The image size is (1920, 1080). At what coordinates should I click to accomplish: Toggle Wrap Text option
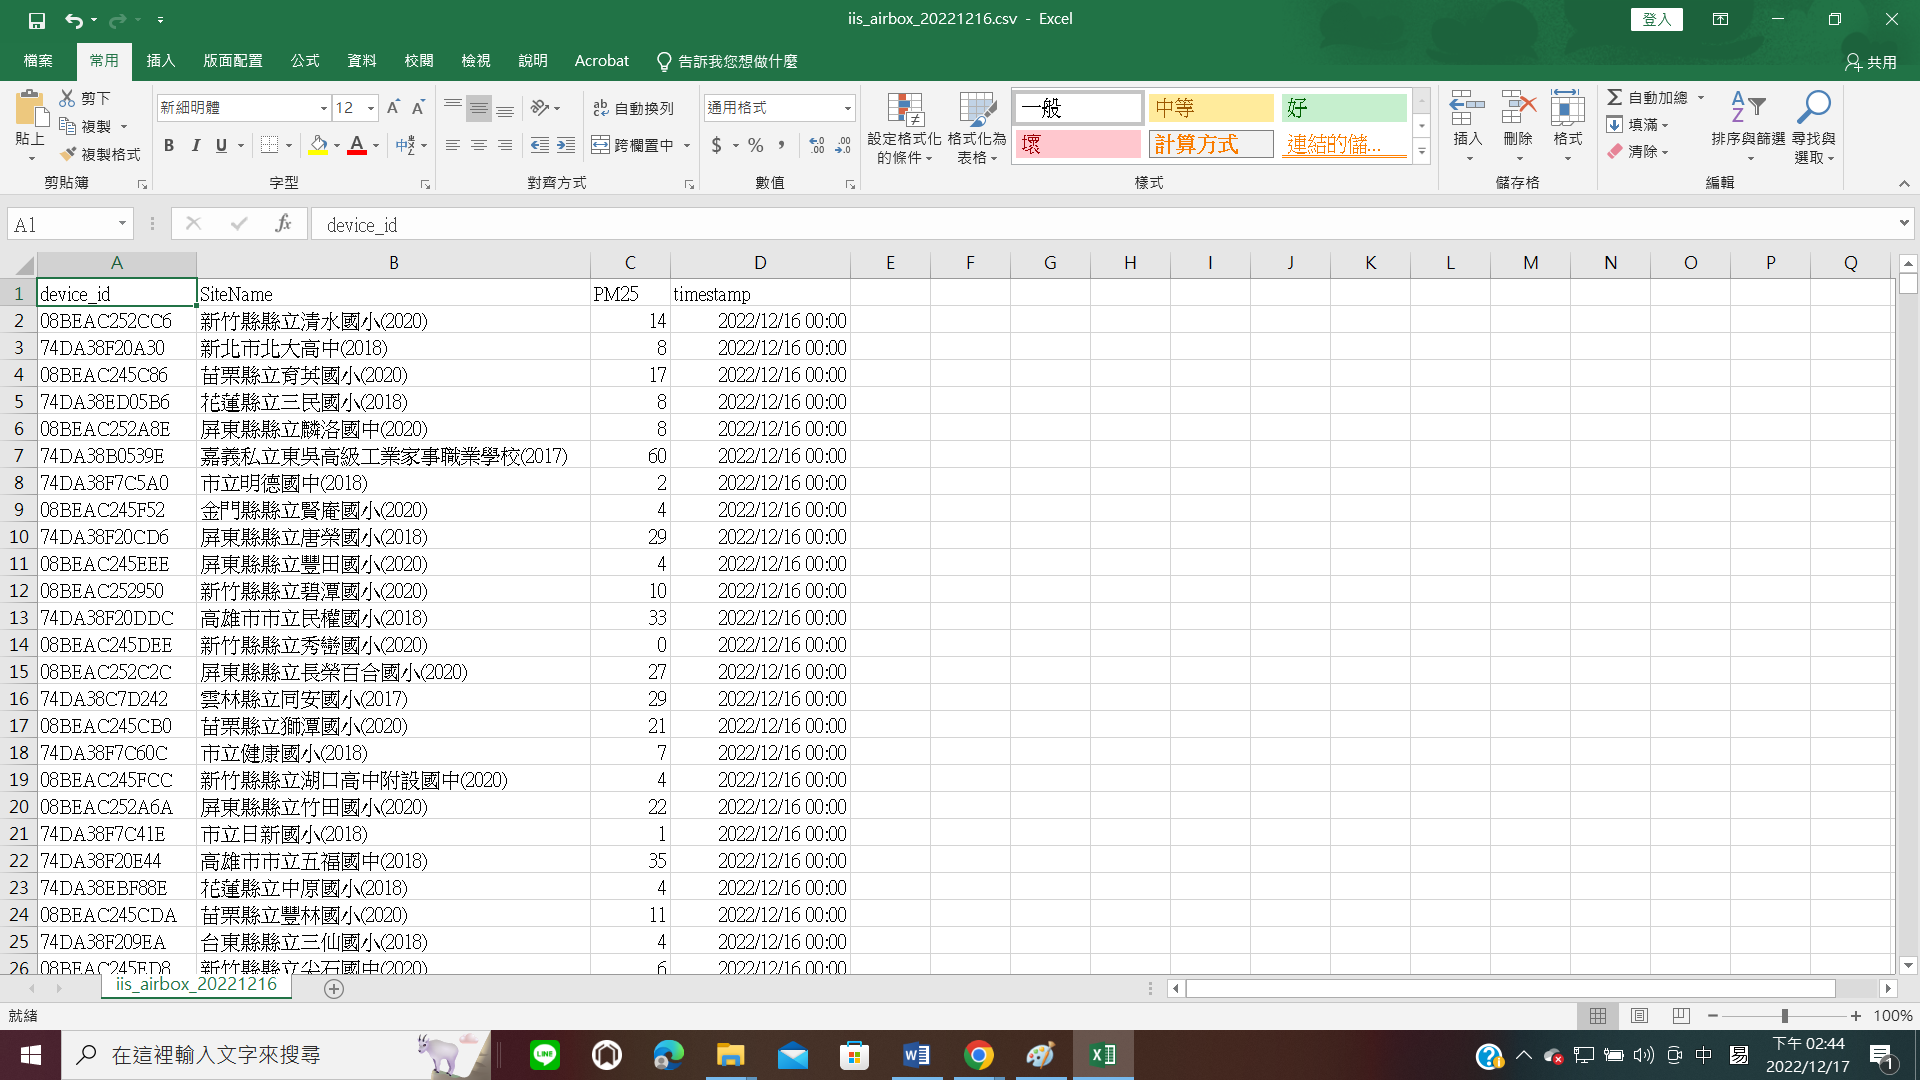633,108
